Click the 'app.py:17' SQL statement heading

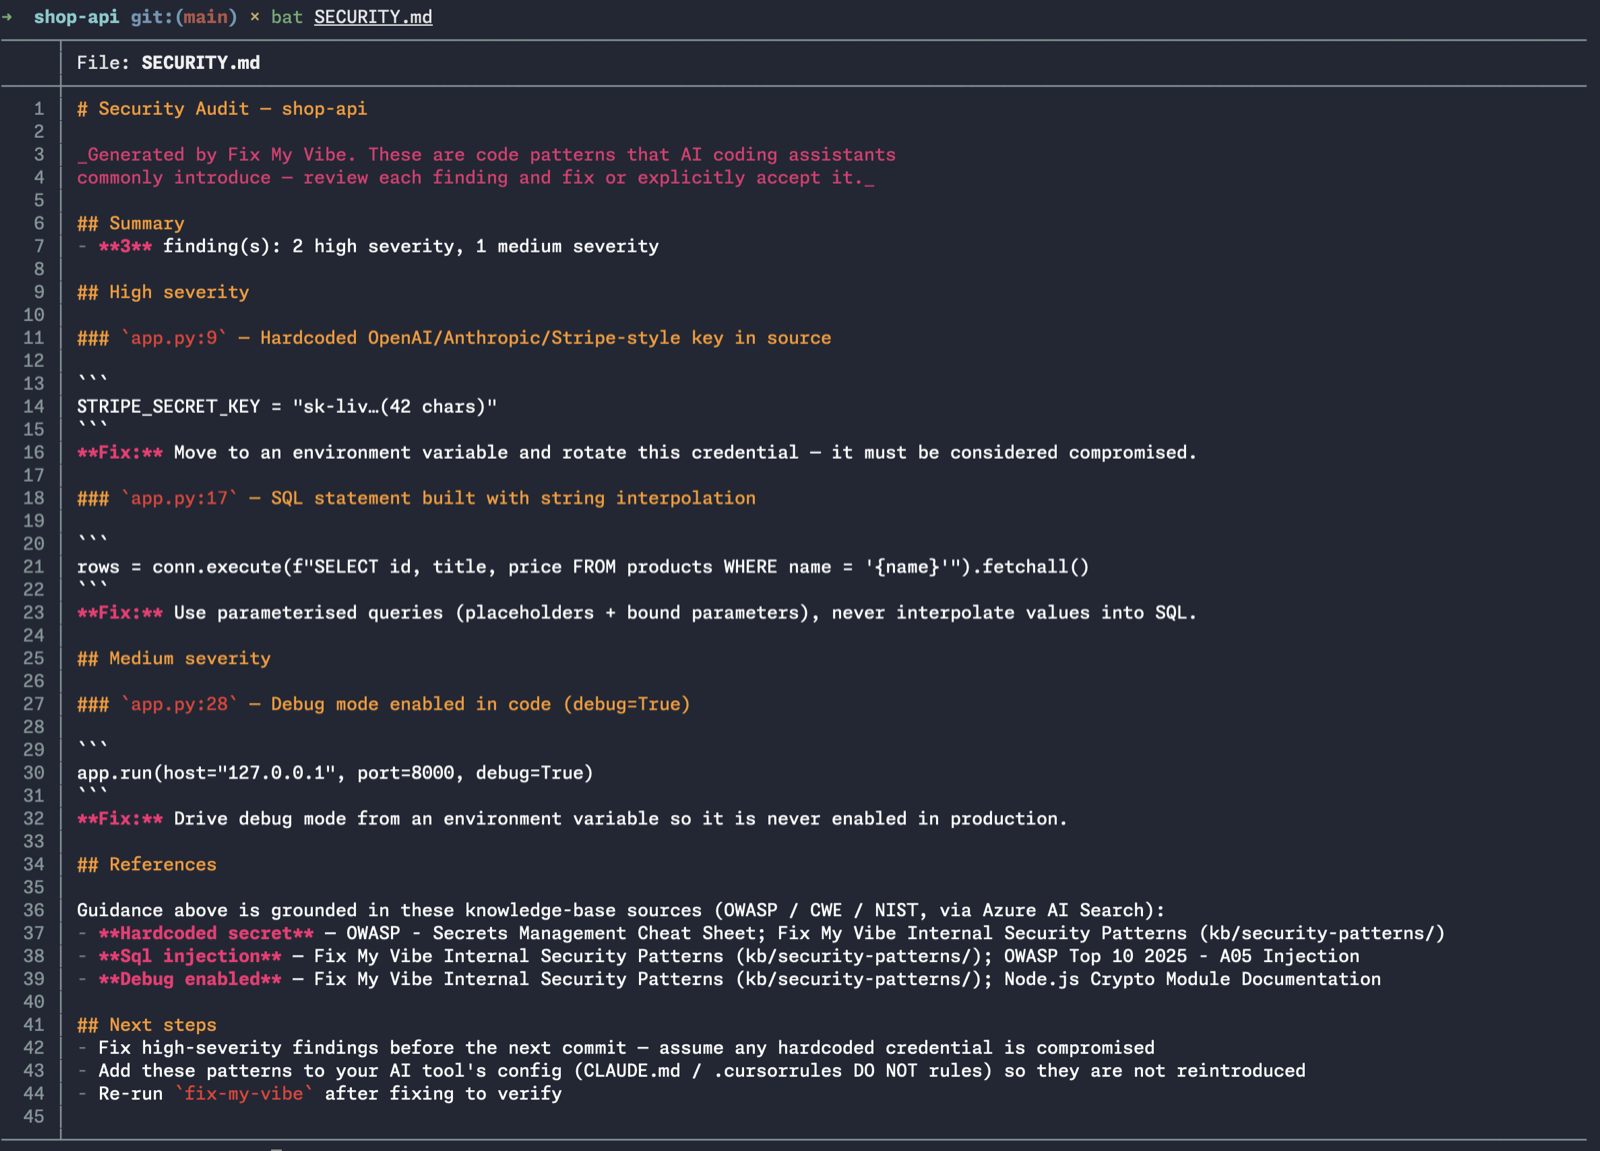coord(416,498)
